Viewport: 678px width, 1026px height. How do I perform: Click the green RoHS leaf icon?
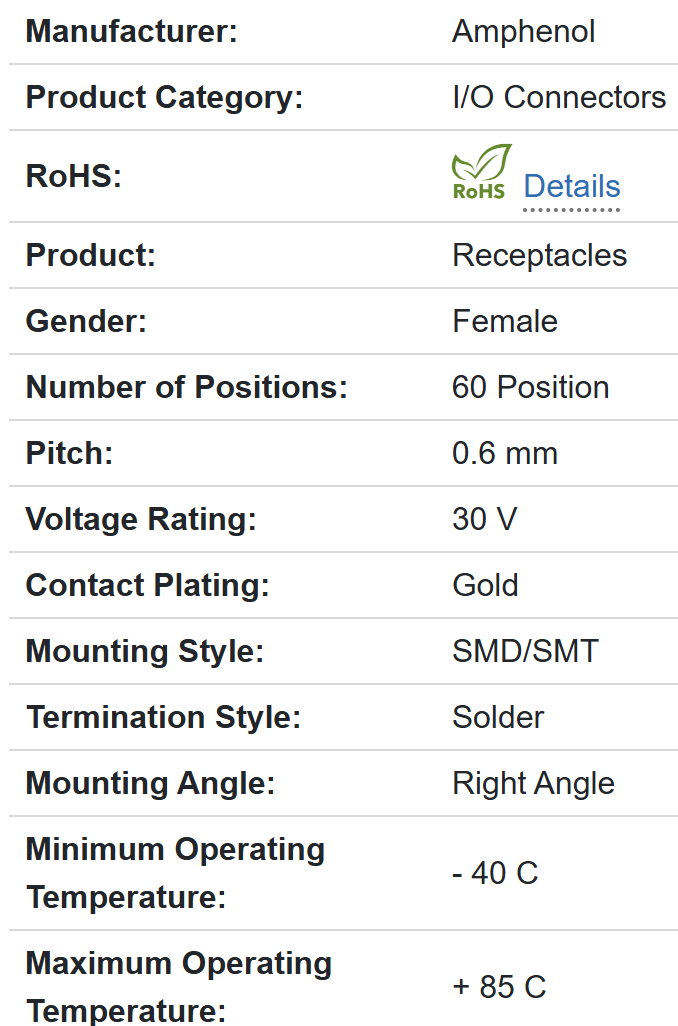click(x=481, y=172)
